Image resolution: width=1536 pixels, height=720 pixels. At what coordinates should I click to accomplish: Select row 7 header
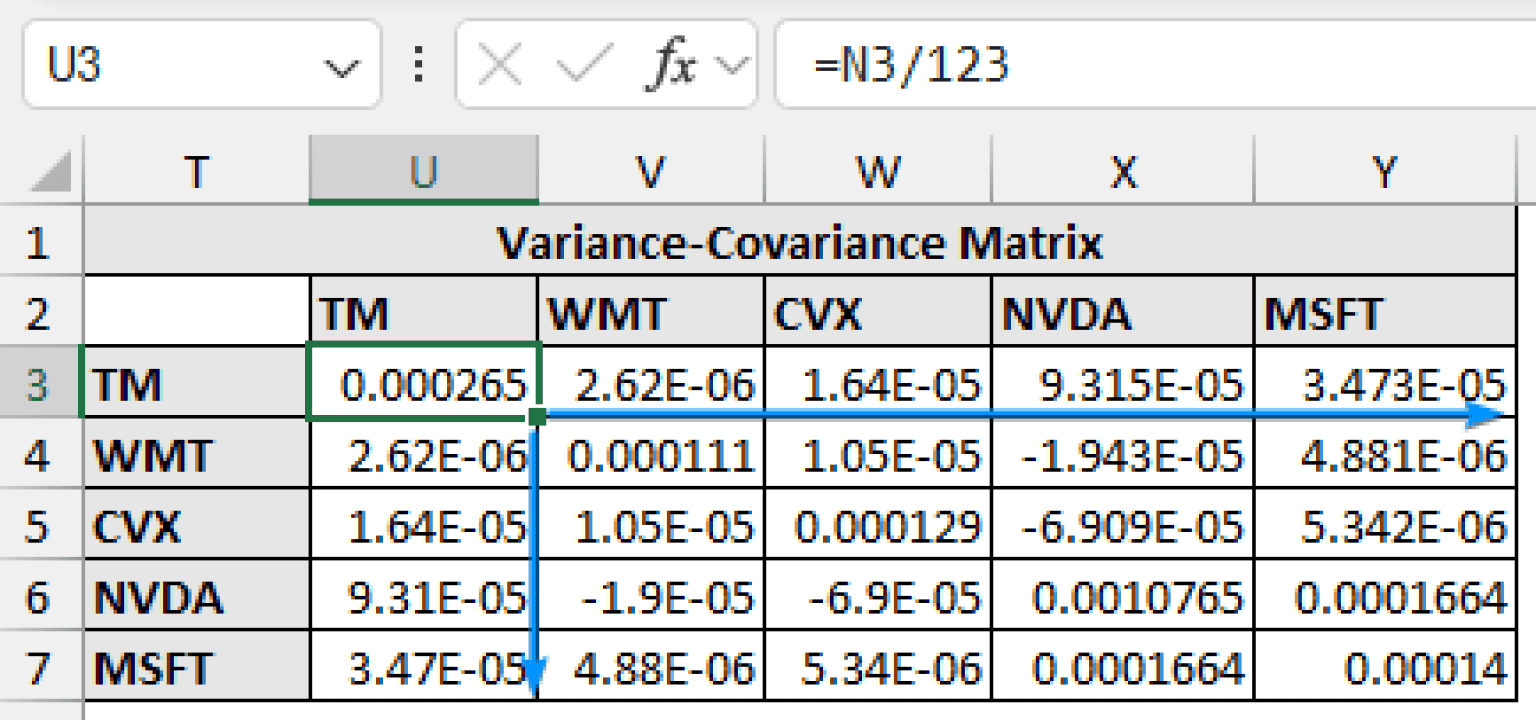click(x=40, y=668)
